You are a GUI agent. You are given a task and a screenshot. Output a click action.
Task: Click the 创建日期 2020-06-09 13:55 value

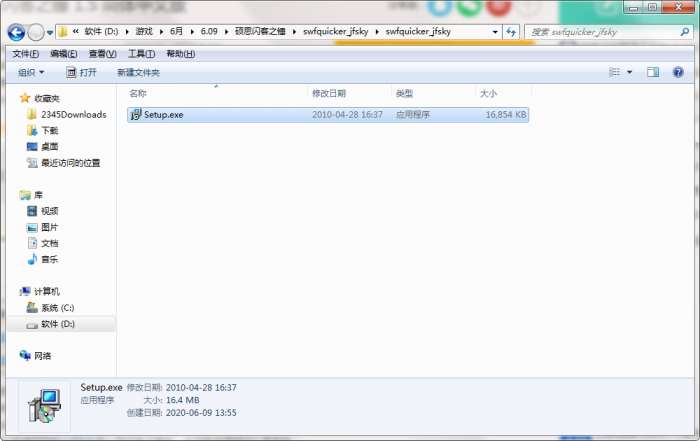tap(201, 412)
